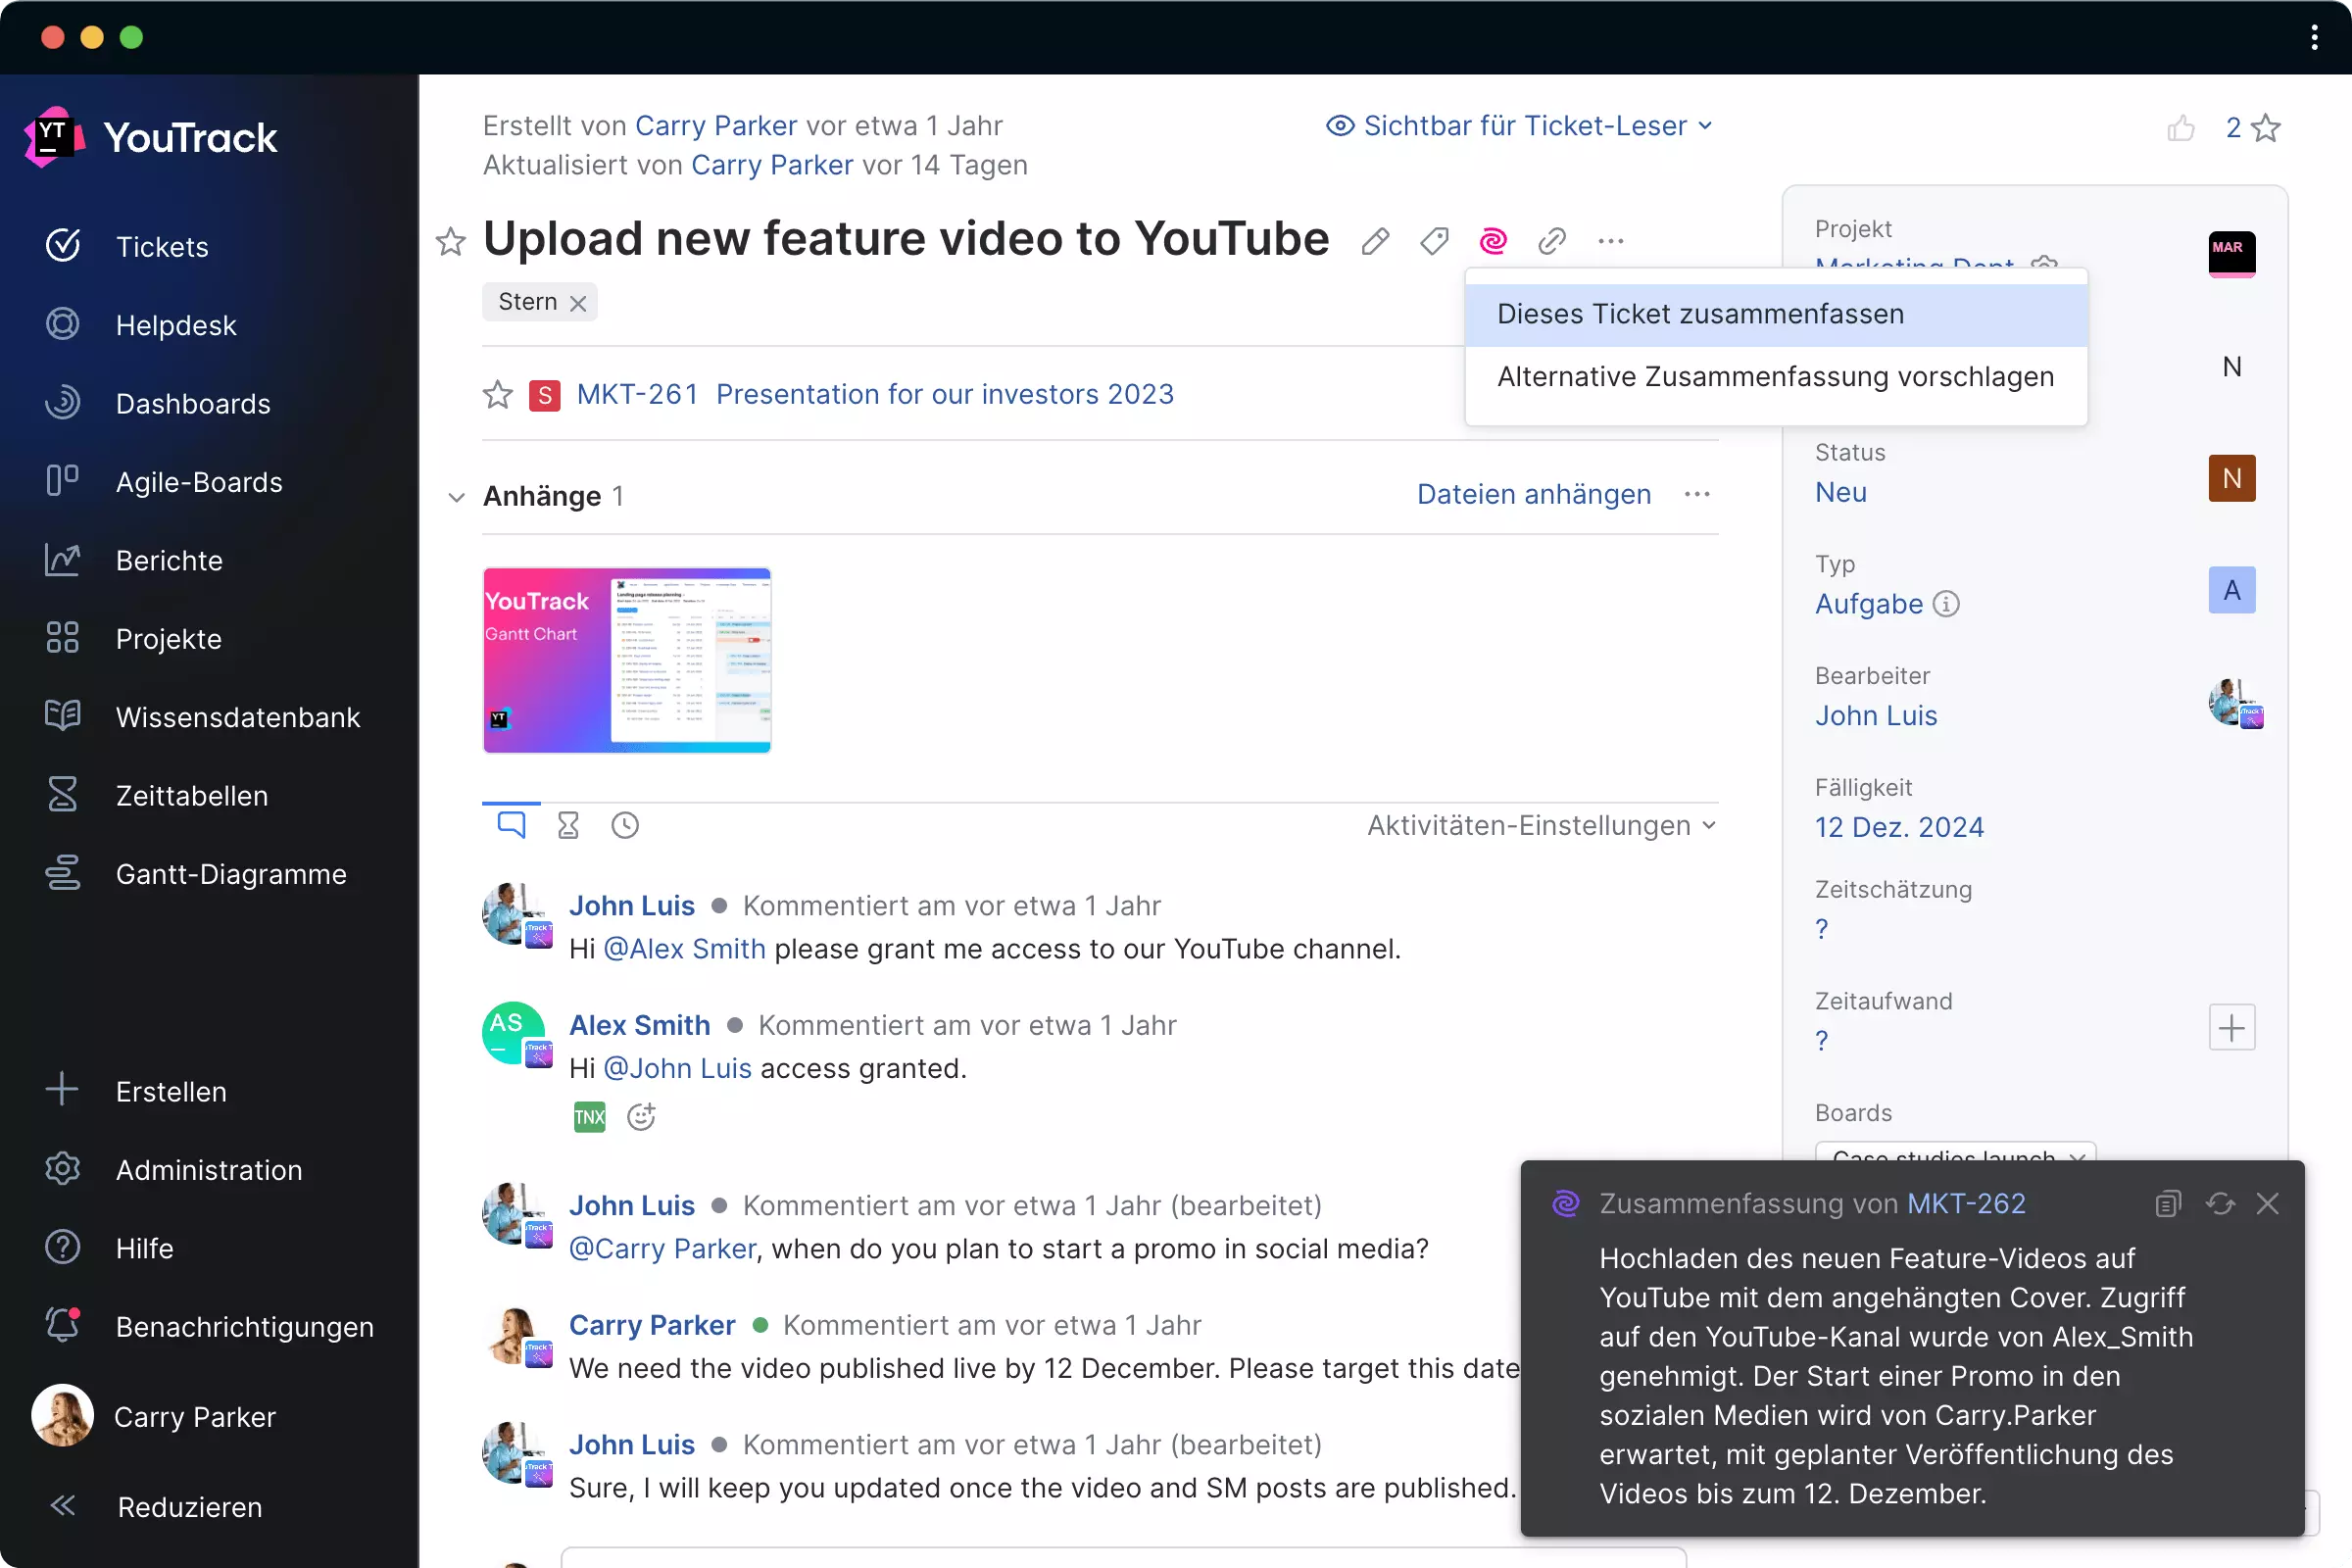Star the linked MKT-261 ticket
The image size is (2352, 1568).
click(x=497, y=395)
